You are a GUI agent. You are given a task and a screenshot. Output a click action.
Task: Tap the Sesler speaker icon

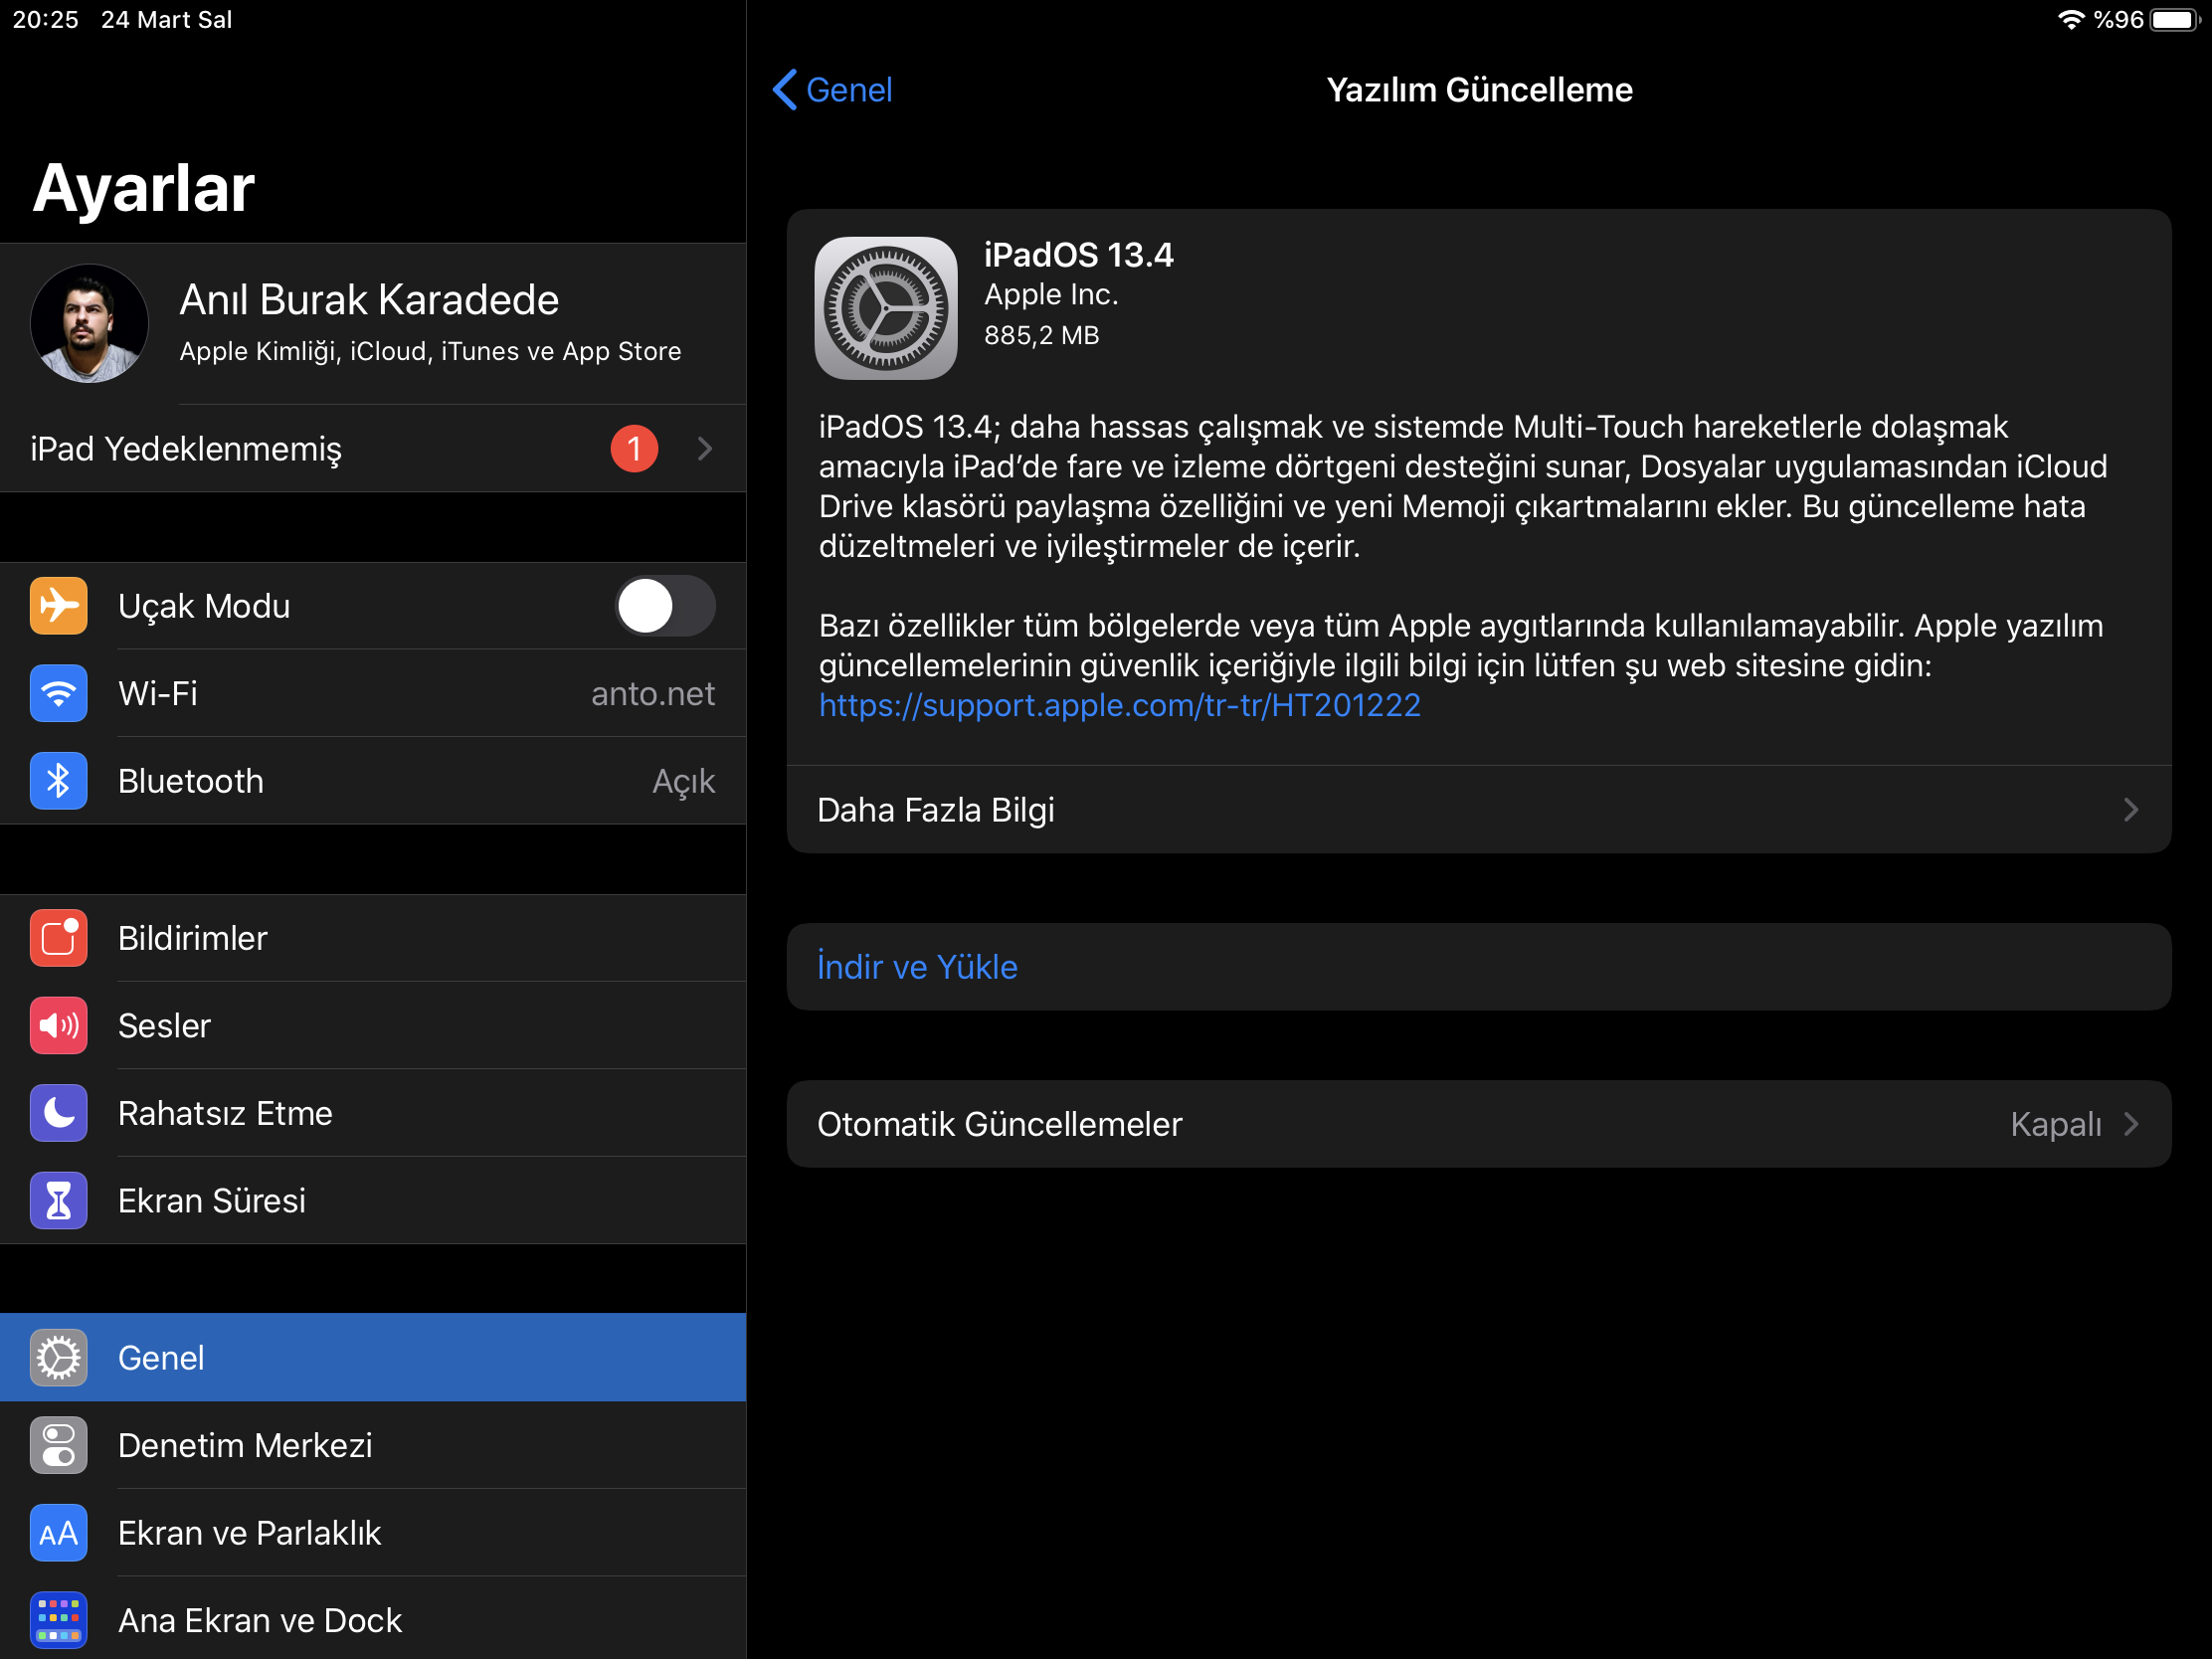click(58, 1025)
